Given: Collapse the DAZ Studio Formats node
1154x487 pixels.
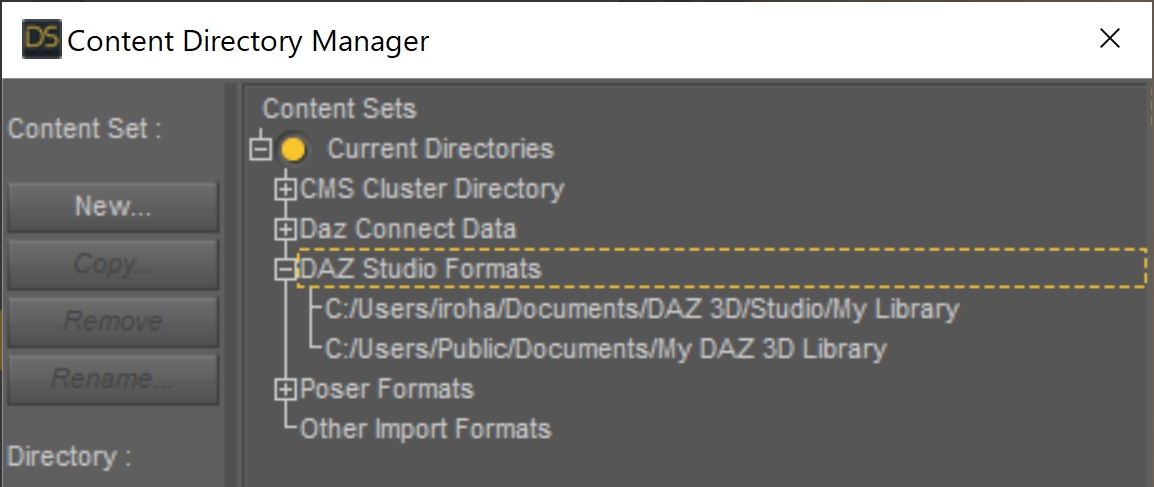Looking at the screenshot, I should [285, 270].
